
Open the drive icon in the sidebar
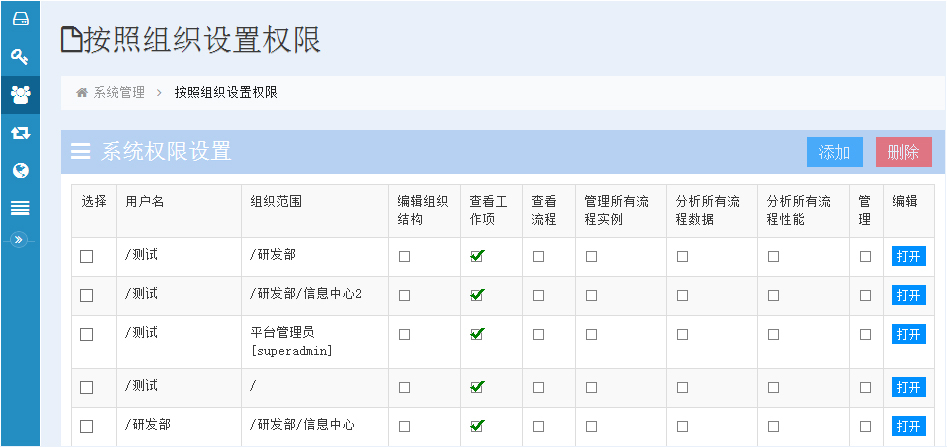coord(21,19)
